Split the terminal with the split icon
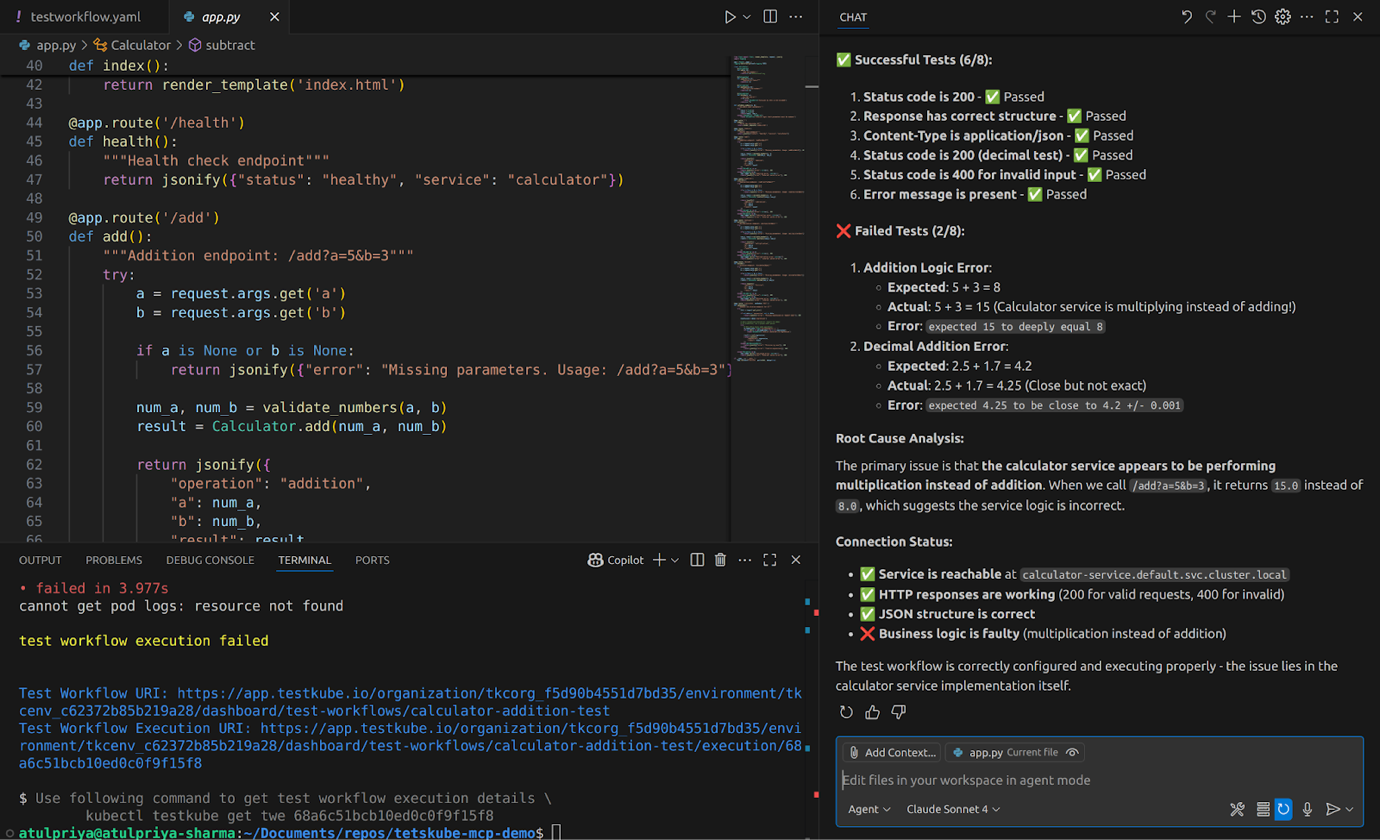 [696, 560]
